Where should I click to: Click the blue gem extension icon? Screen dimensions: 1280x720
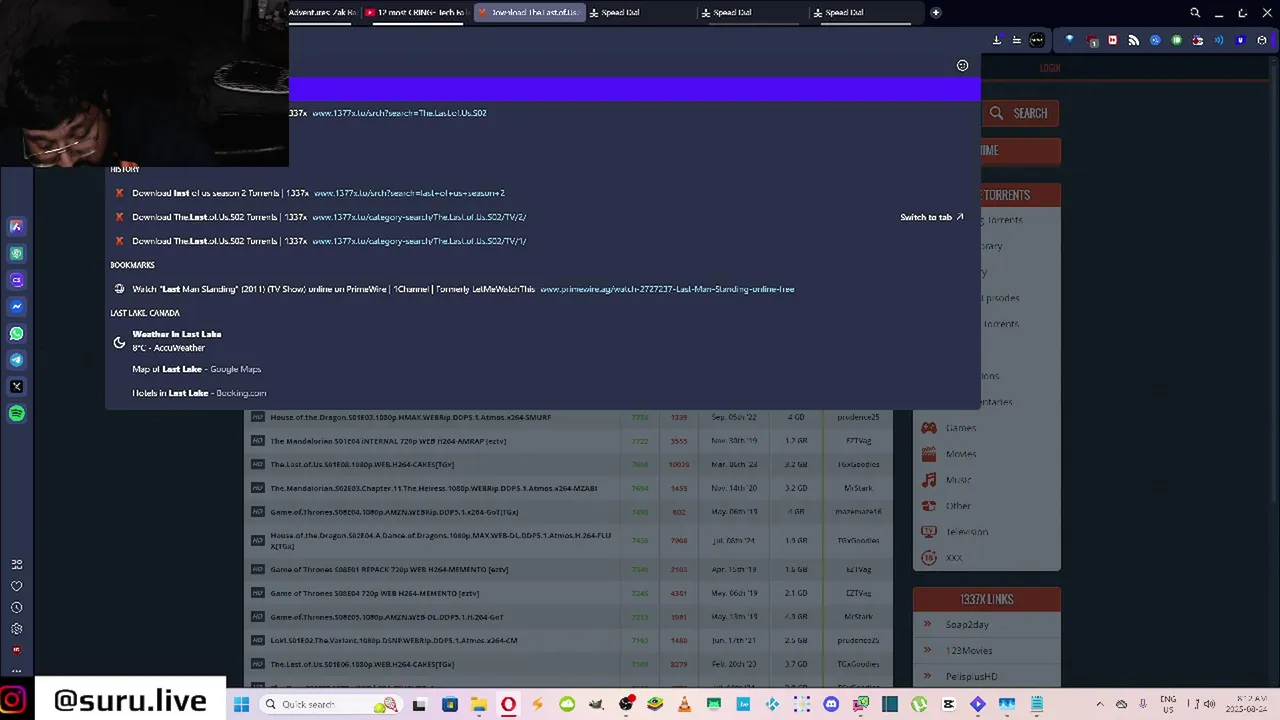point(1069,40)
